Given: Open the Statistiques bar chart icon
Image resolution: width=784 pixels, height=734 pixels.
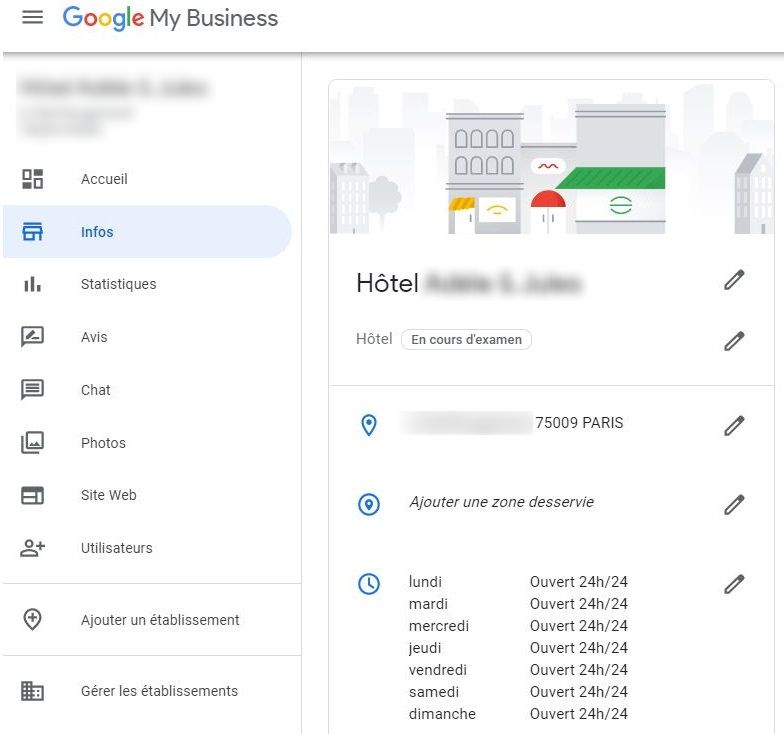Looking at the screenshot, I should 33,285.
